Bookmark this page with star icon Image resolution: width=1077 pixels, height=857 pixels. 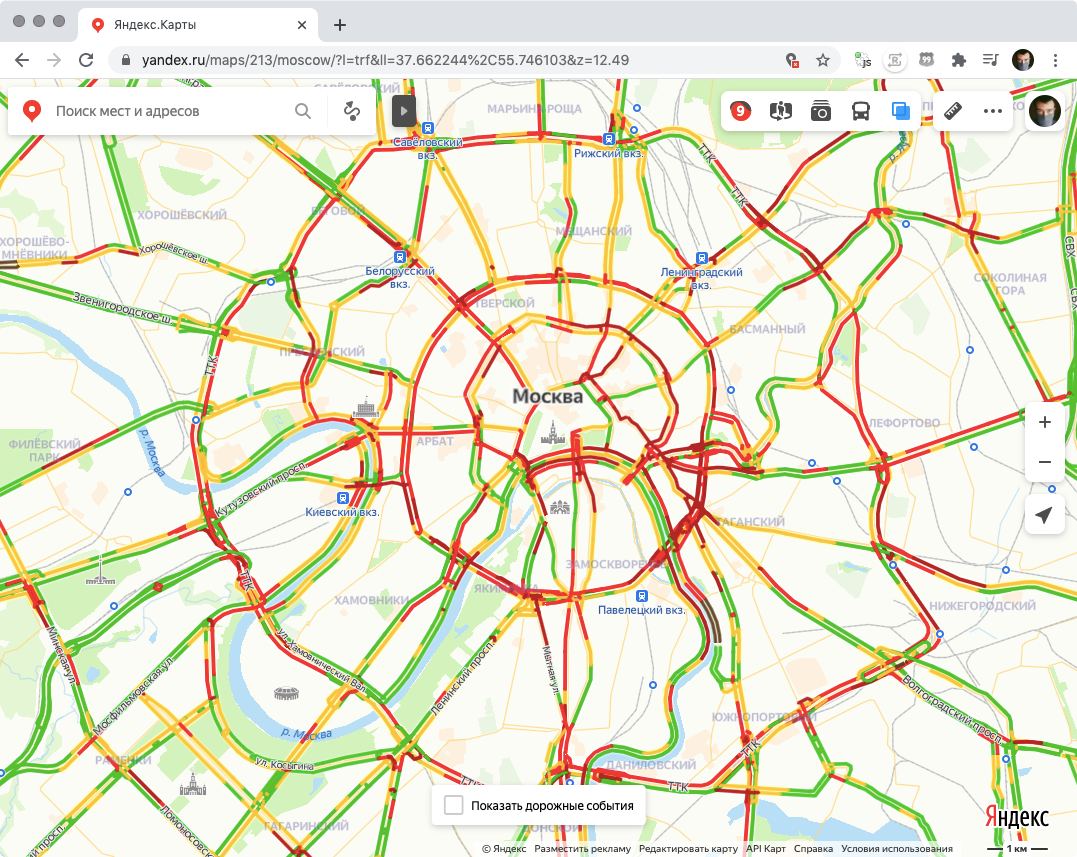[823, 60]
